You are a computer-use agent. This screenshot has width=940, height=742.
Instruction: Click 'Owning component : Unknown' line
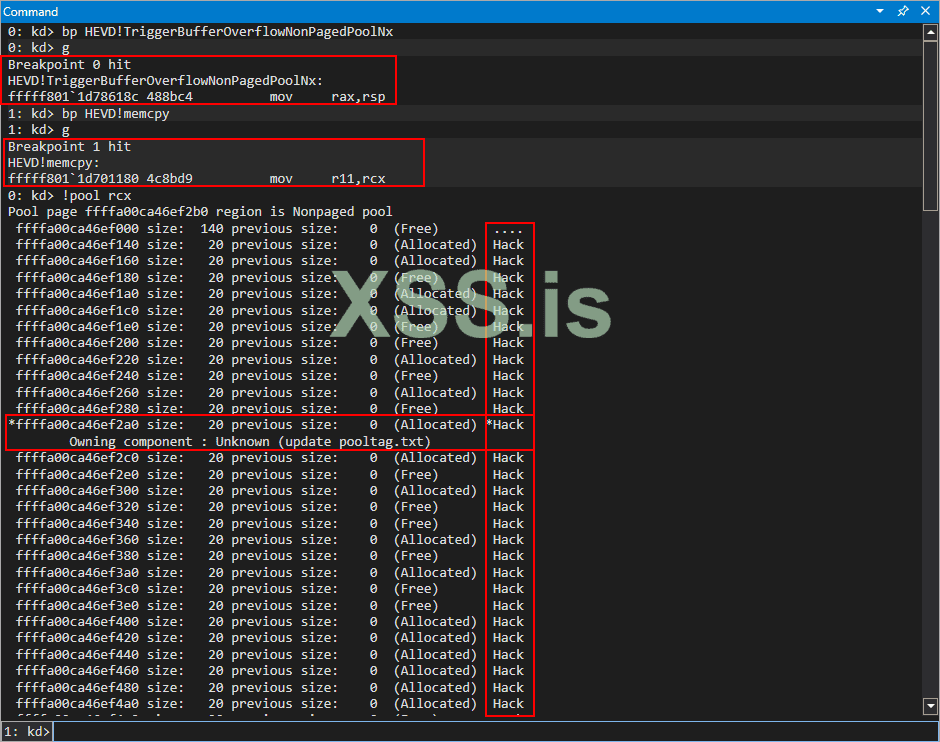[x=249, y=441]
